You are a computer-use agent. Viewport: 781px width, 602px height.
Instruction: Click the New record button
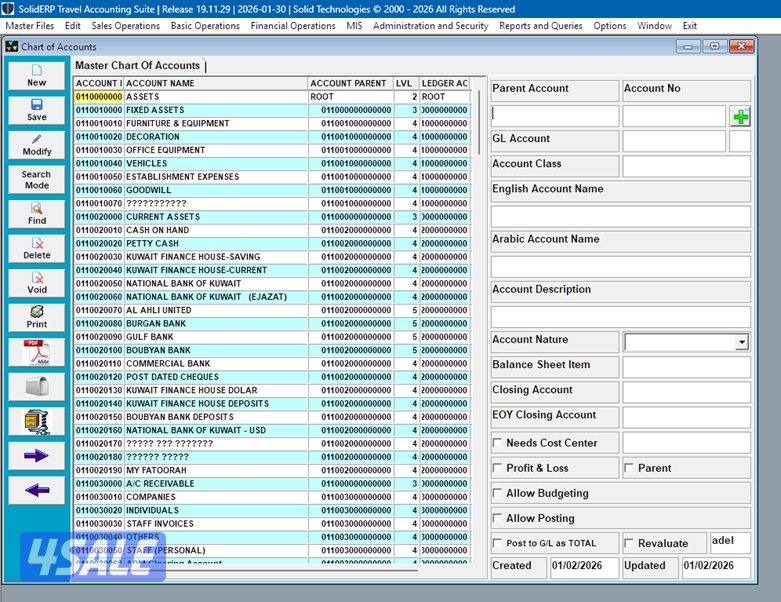coord(36,76)
